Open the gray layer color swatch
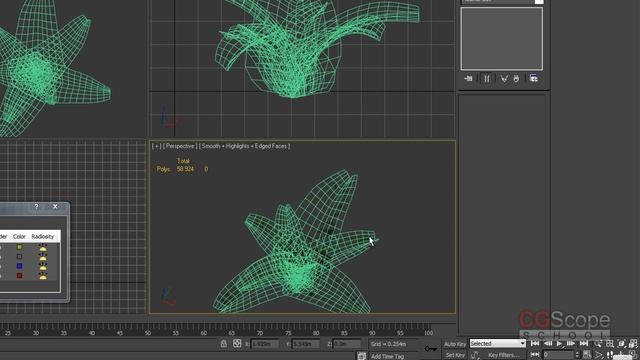Screen dimensions: 640x360 tap(19, 257)
